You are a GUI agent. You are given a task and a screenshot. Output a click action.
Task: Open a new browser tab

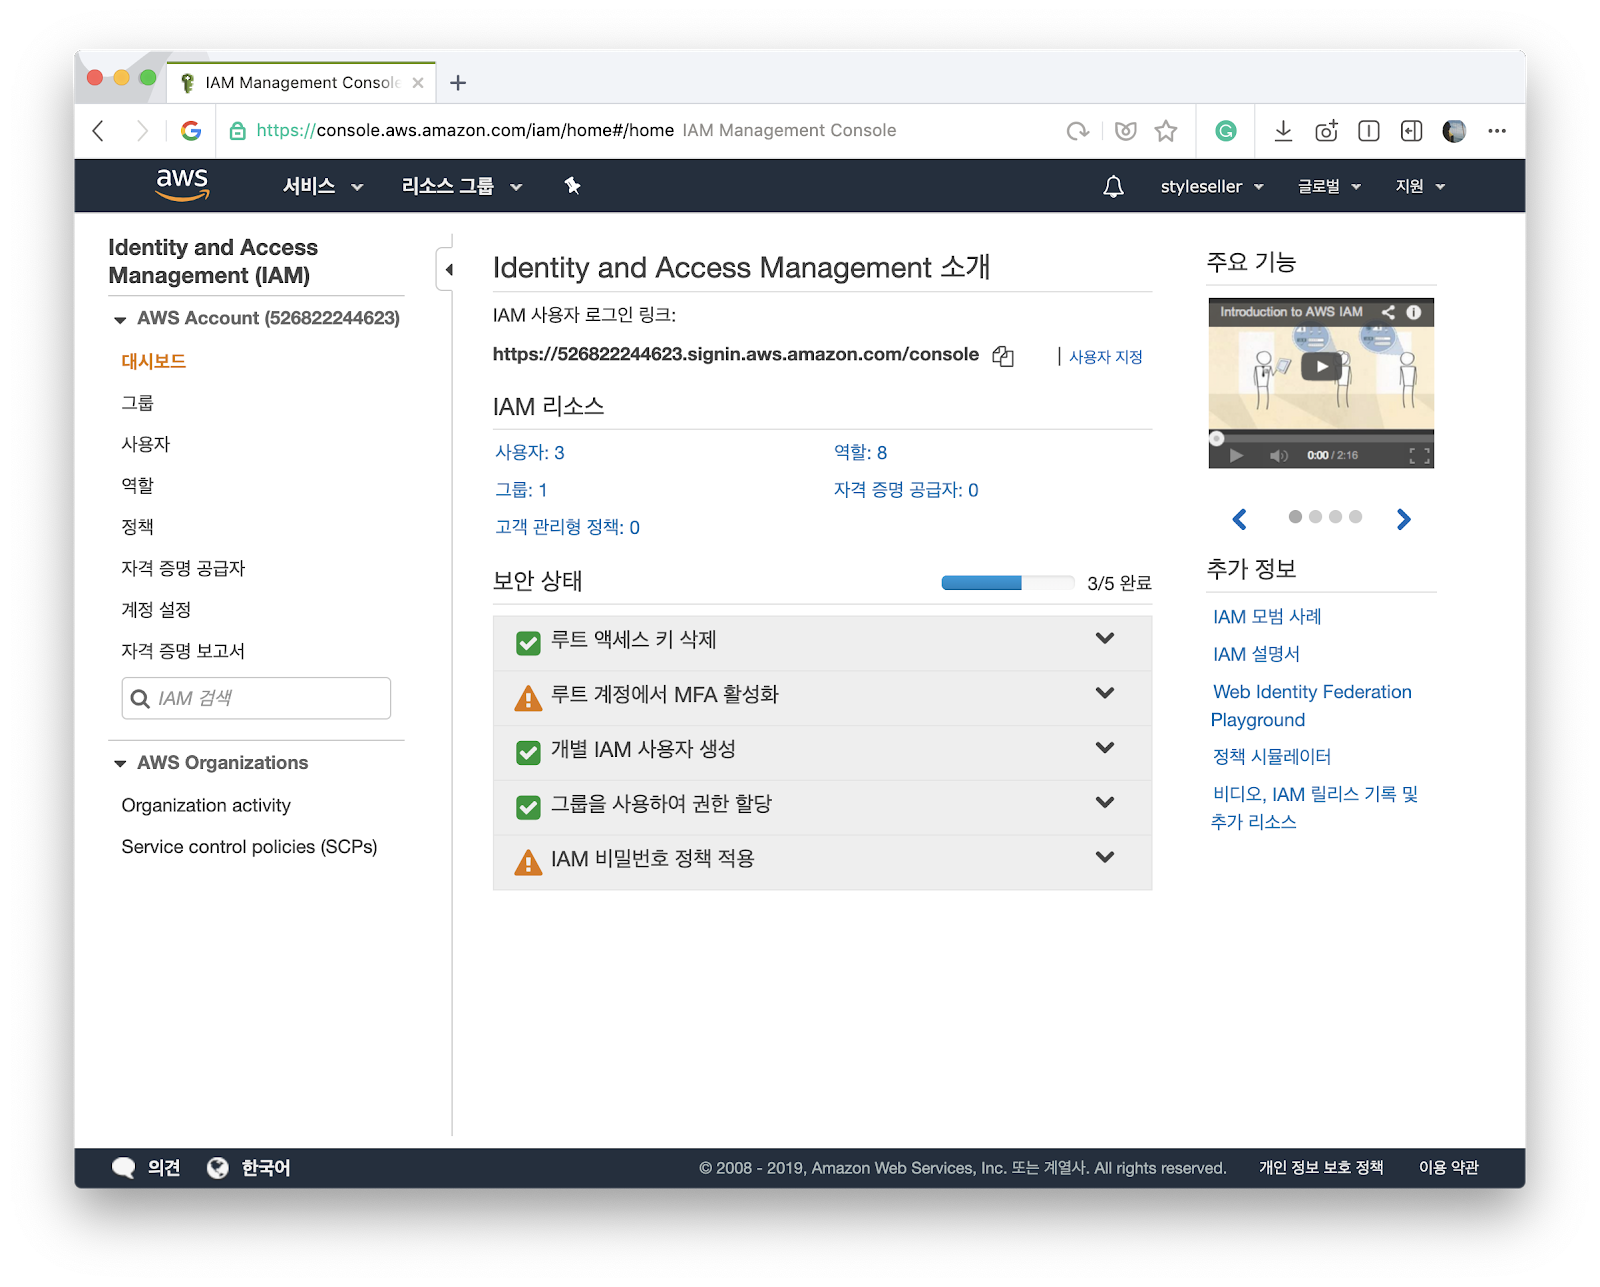(458, 83)
